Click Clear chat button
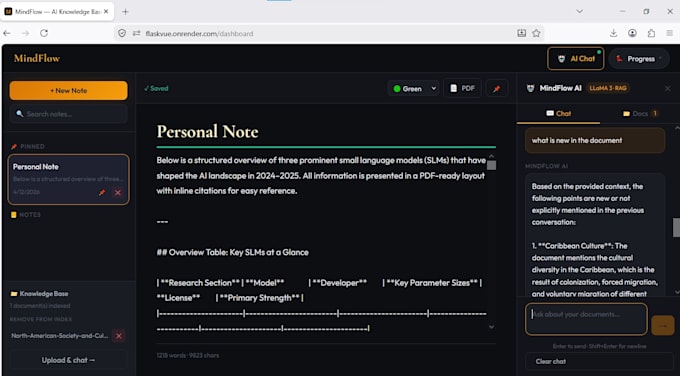Image resolution: width=680 pixels, height=376 pixels. click(x=599, y=361)
